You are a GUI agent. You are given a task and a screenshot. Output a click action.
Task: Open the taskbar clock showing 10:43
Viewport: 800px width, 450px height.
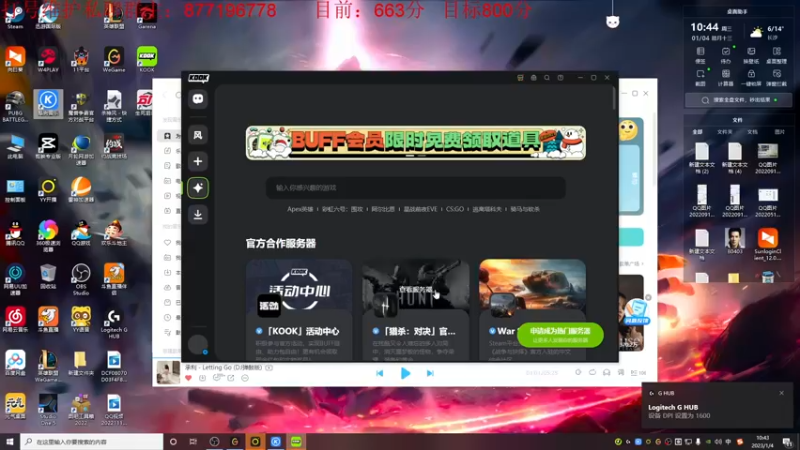[762, 441]
